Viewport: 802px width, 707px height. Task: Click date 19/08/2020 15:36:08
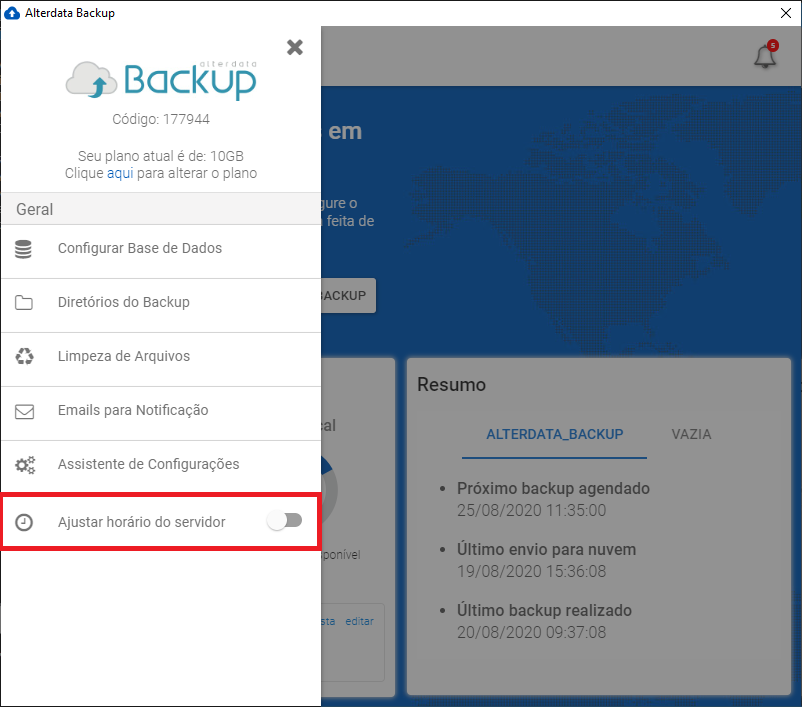tap(531, 571)
